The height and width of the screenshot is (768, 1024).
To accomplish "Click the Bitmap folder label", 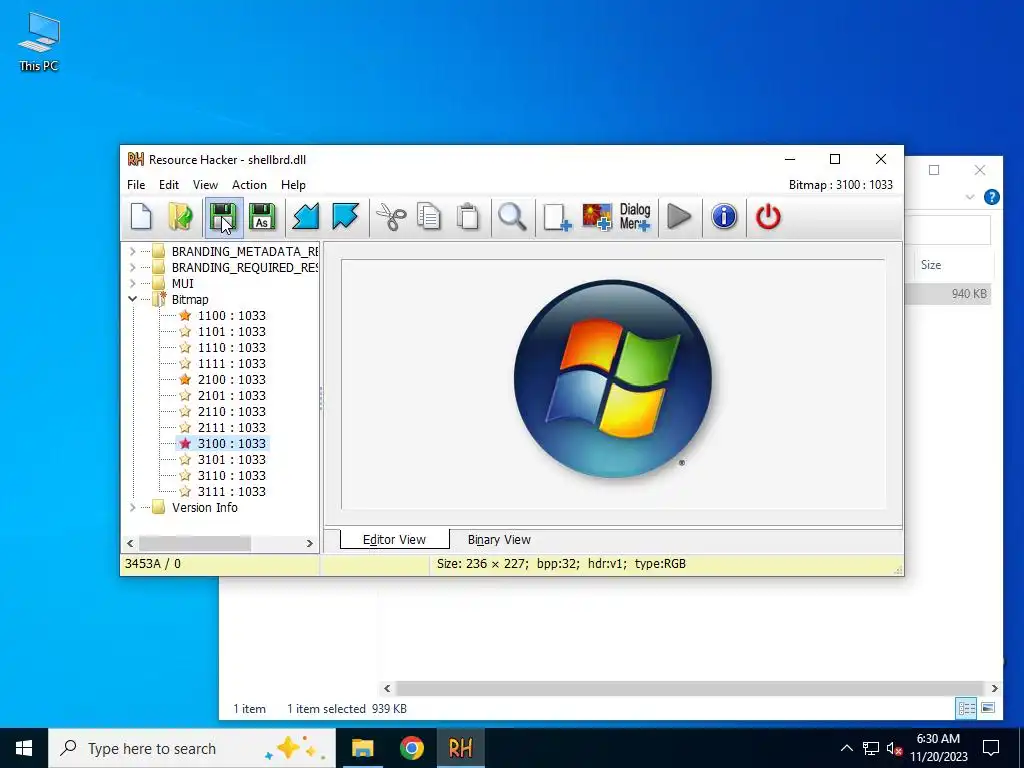I will click(x=190, y=299).
